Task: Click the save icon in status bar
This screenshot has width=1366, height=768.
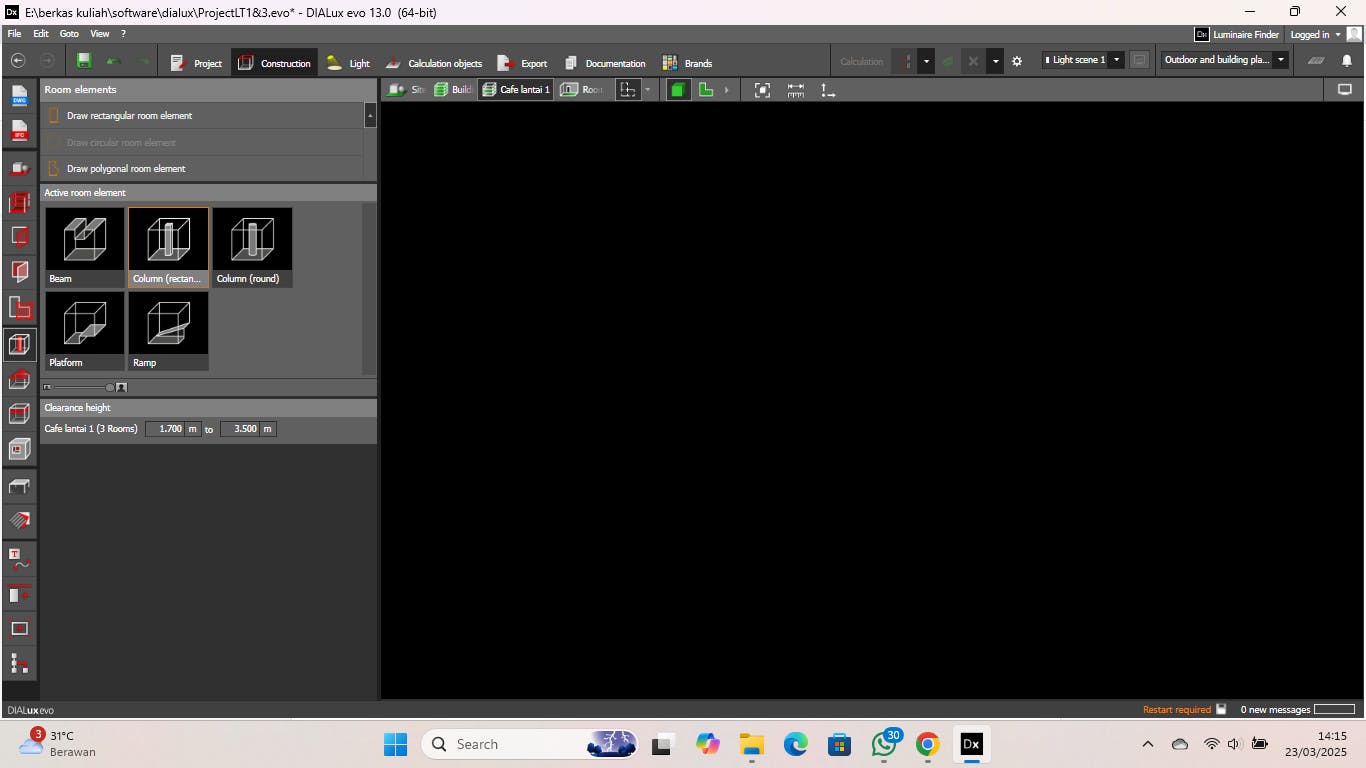Action: [x=1221, y=710]
